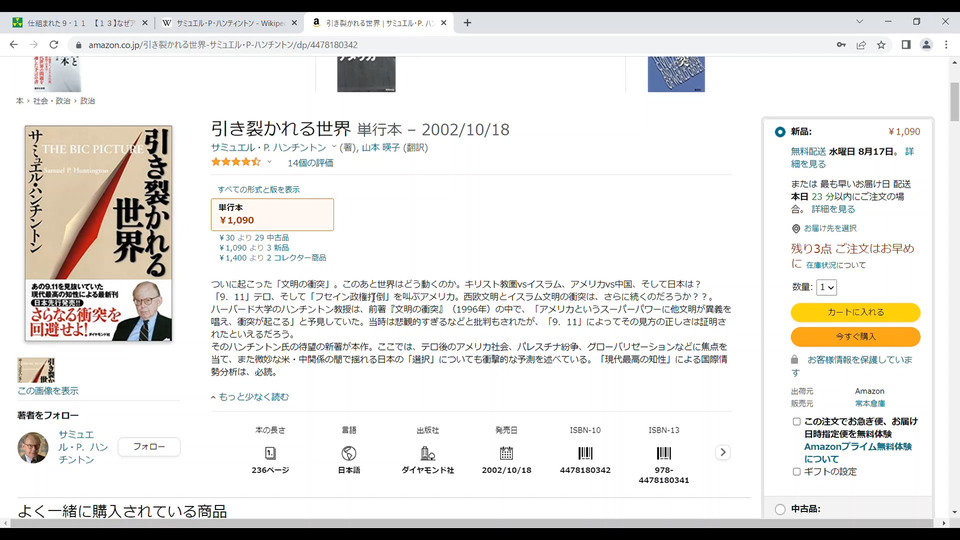Open tab search chevron in title bar
This screenshot has height=540, width=960.
point(860,21)
